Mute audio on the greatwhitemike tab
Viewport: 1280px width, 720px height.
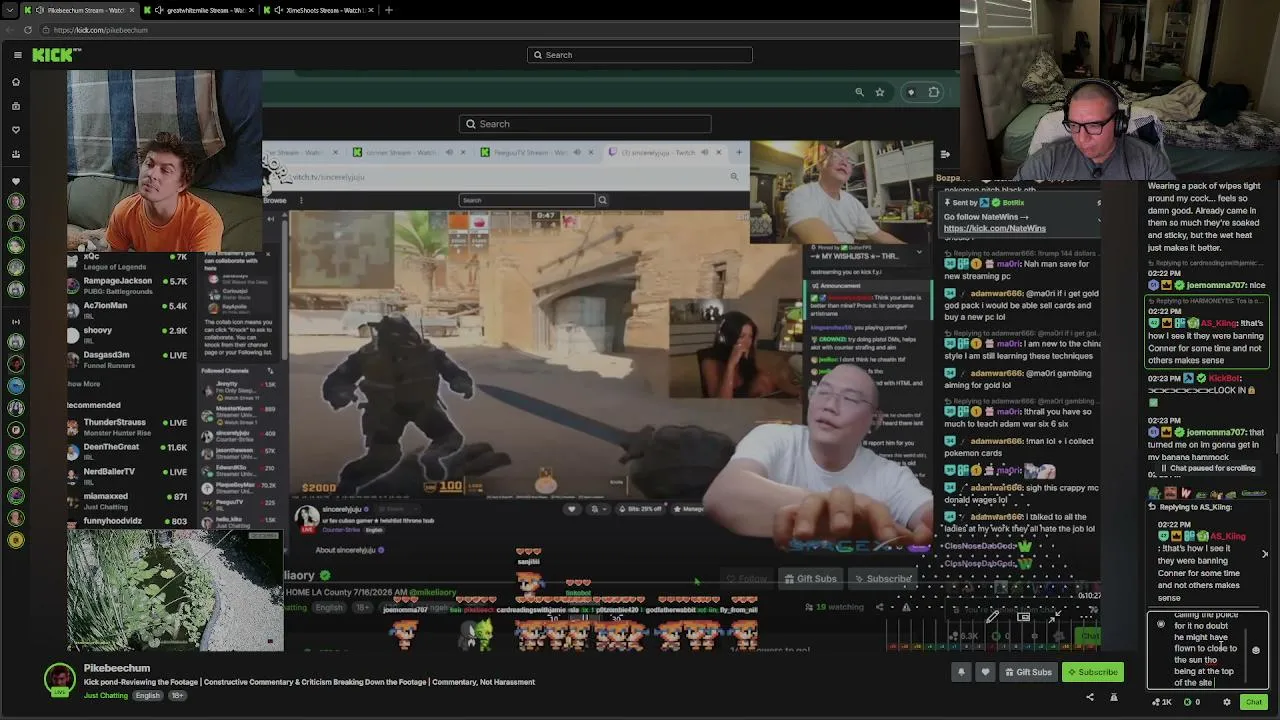[159, 10]
